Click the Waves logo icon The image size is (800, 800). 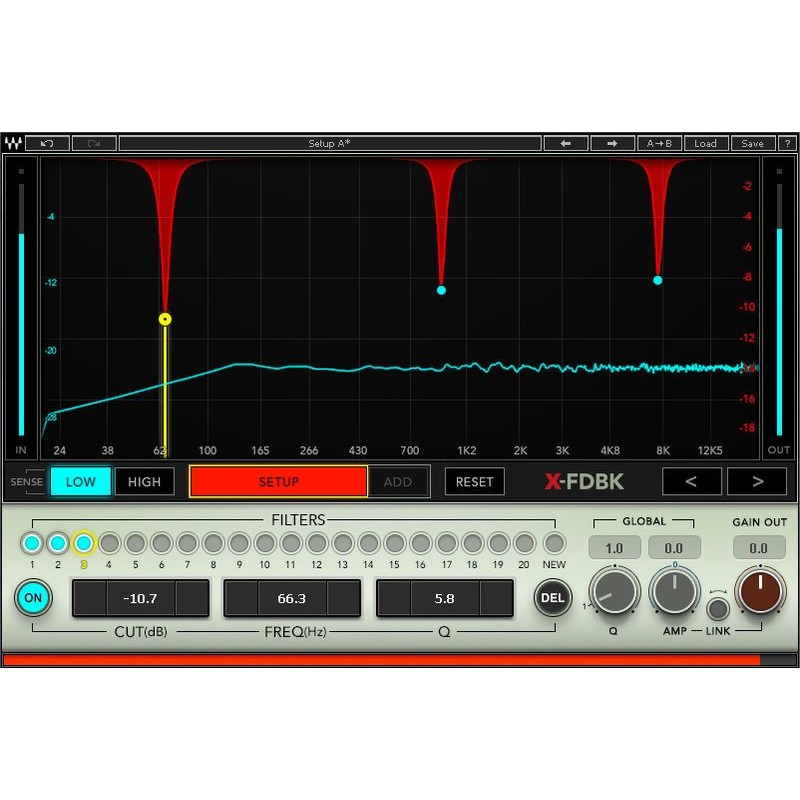pyautogui.click(x=13, y=144)
